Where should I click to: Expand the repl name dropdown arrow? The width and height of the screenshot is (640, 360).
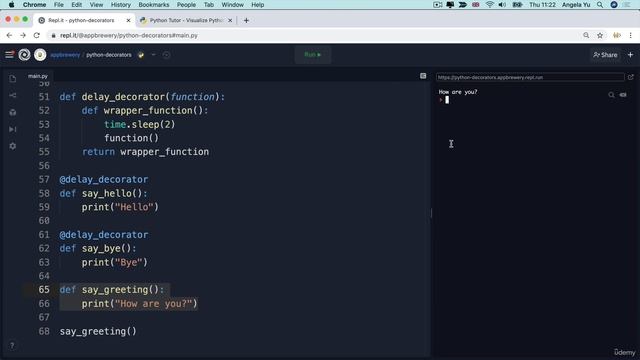click(153, 55)
